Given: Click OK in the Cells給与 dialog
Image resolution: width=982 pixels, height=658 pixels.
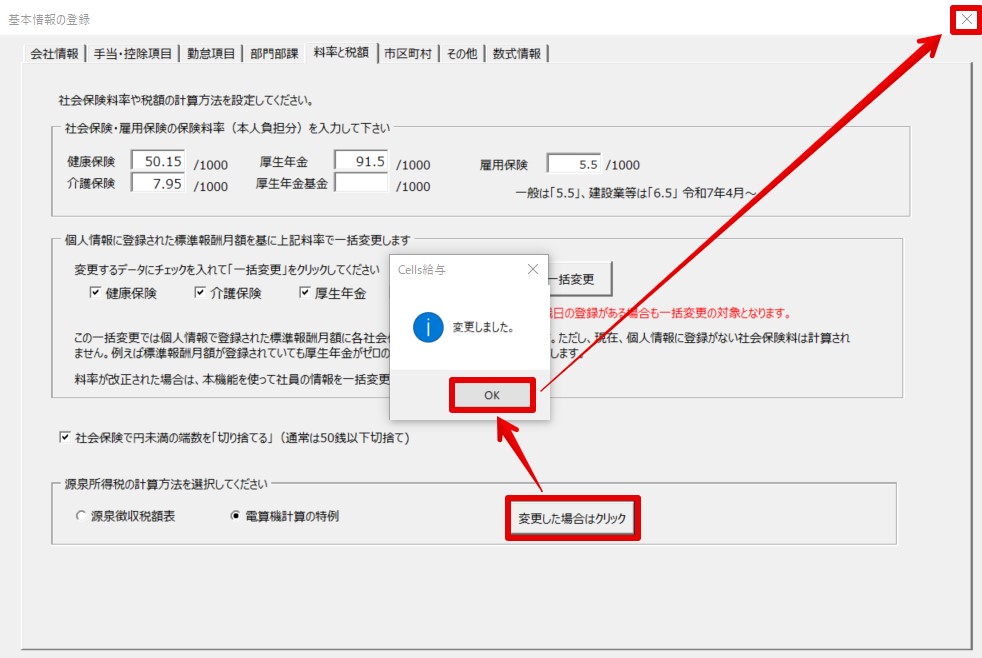Looking at the screenshot, I should coord(492,395).
